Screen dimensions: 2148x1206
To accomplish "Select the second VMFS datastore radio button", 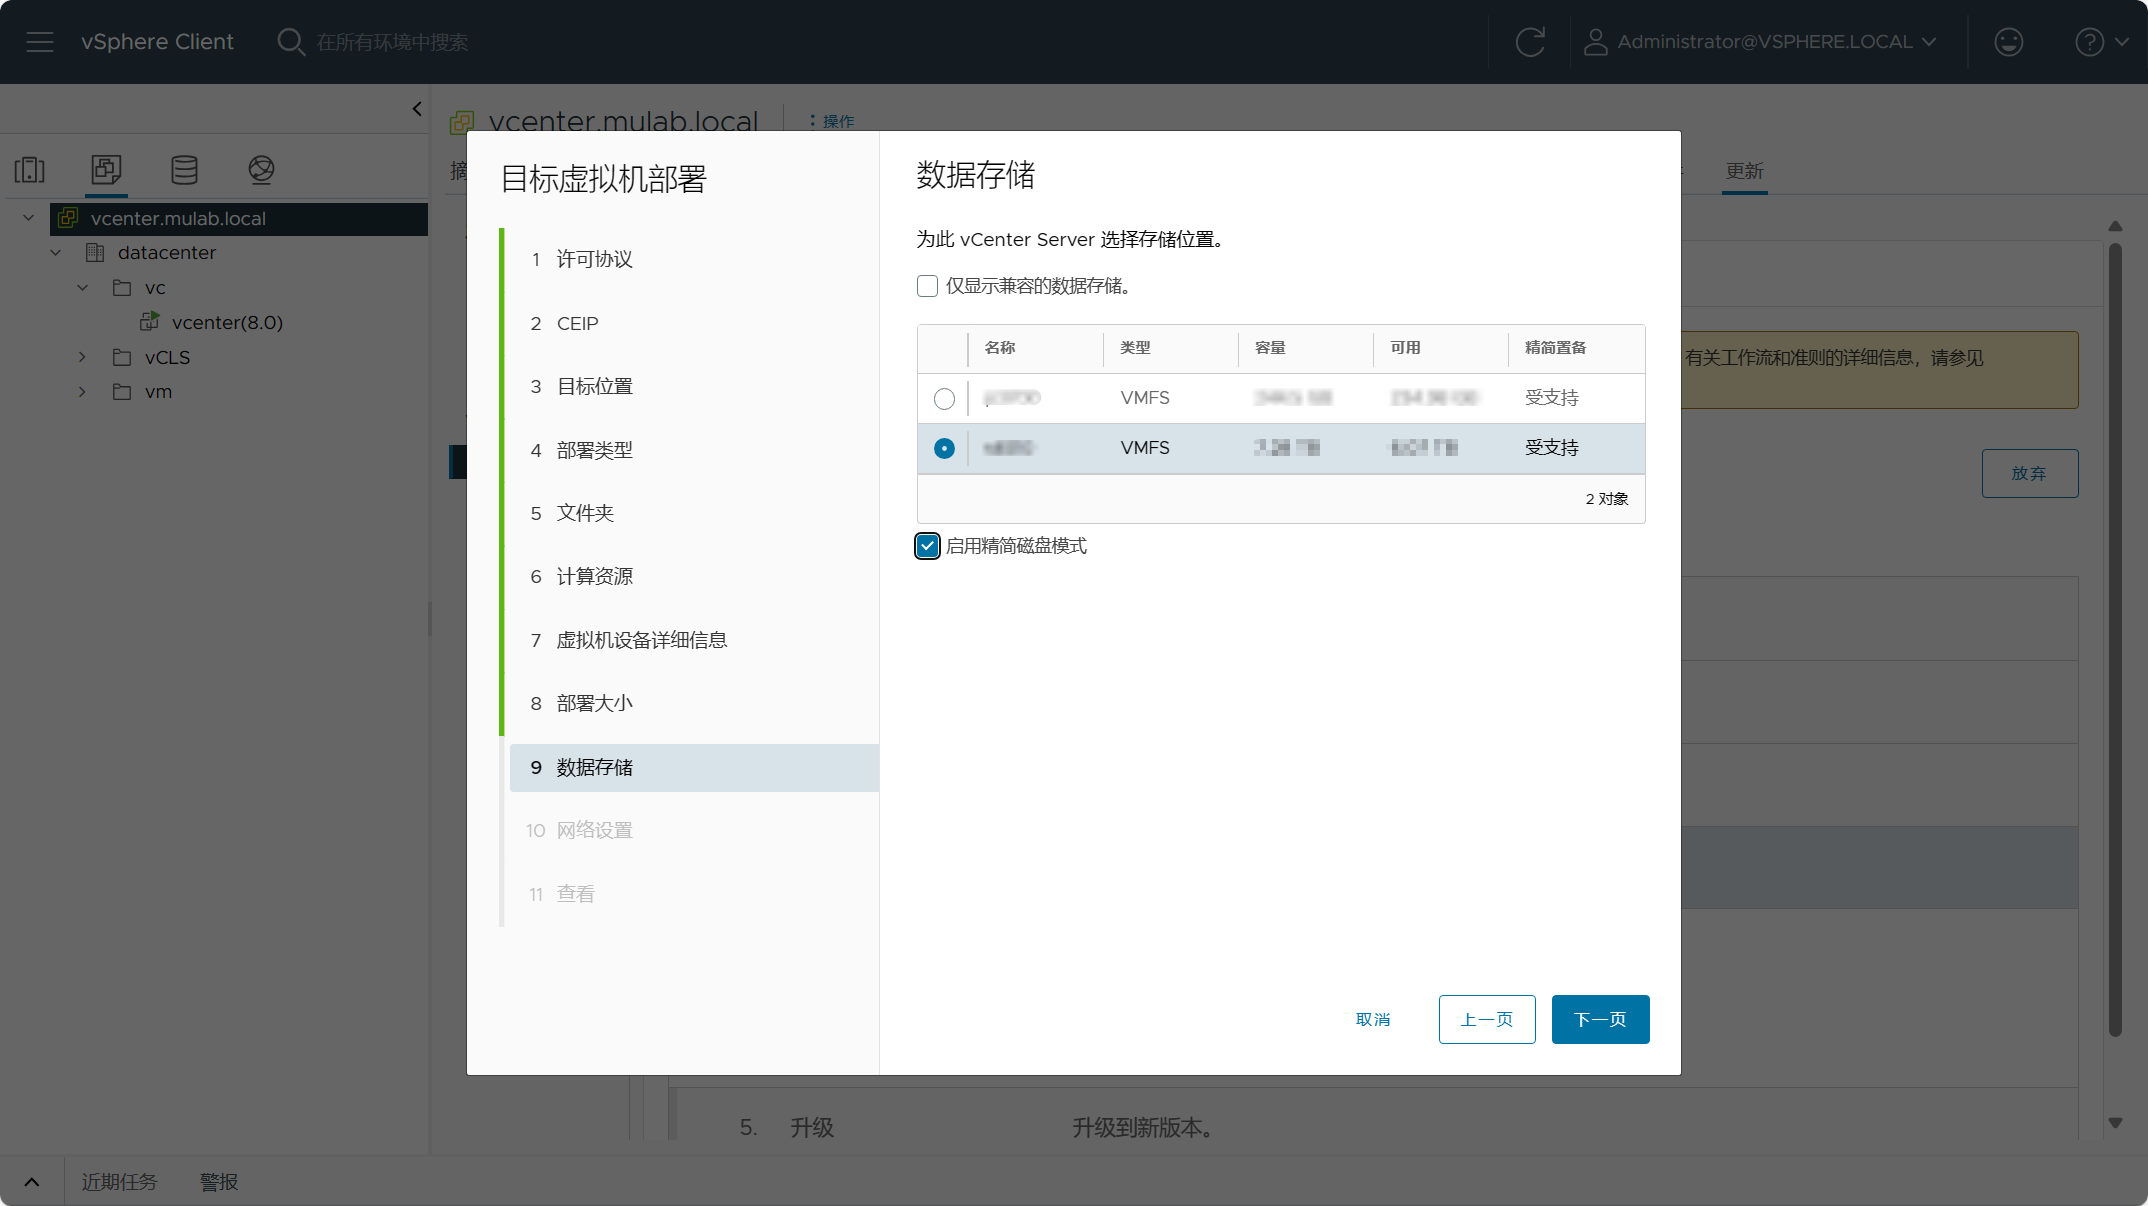I will click(944, 448).
